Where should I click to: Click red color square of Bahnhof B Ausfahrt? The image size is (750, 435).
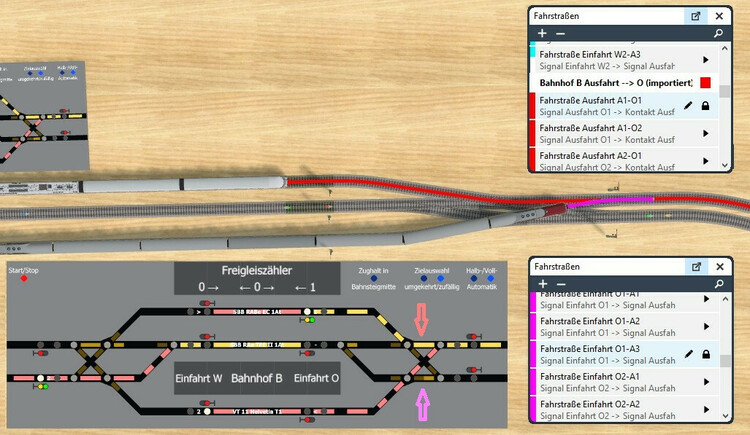[705, 82]
